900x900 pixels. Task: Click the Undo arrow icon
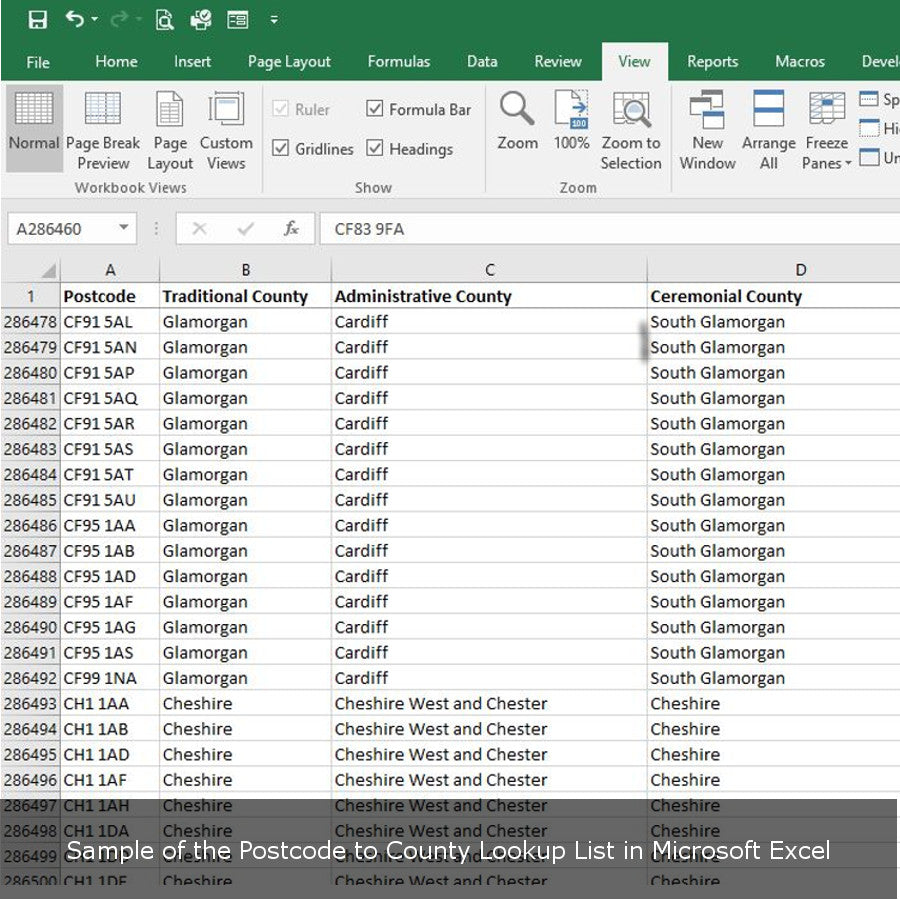(x=74, y=19)
